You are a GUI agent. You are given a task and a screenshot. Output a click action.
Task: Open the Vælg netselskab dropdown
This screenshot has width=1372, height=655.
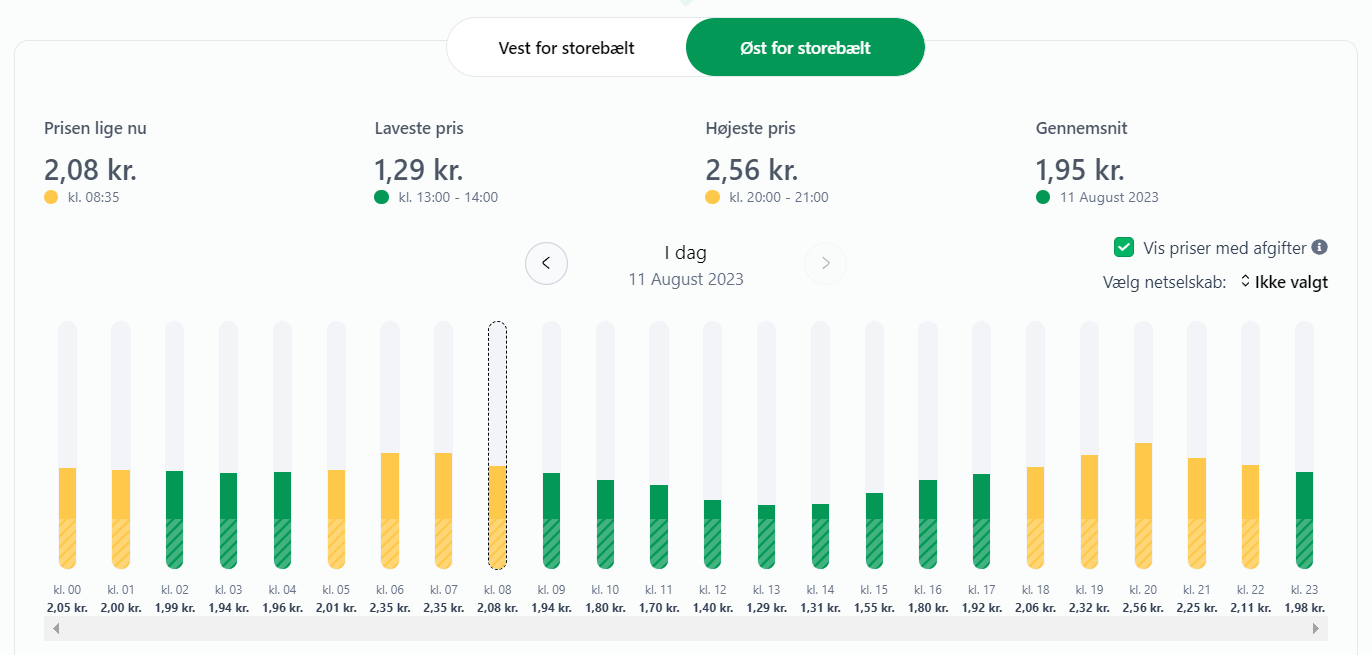click(x=1284, y=282)
